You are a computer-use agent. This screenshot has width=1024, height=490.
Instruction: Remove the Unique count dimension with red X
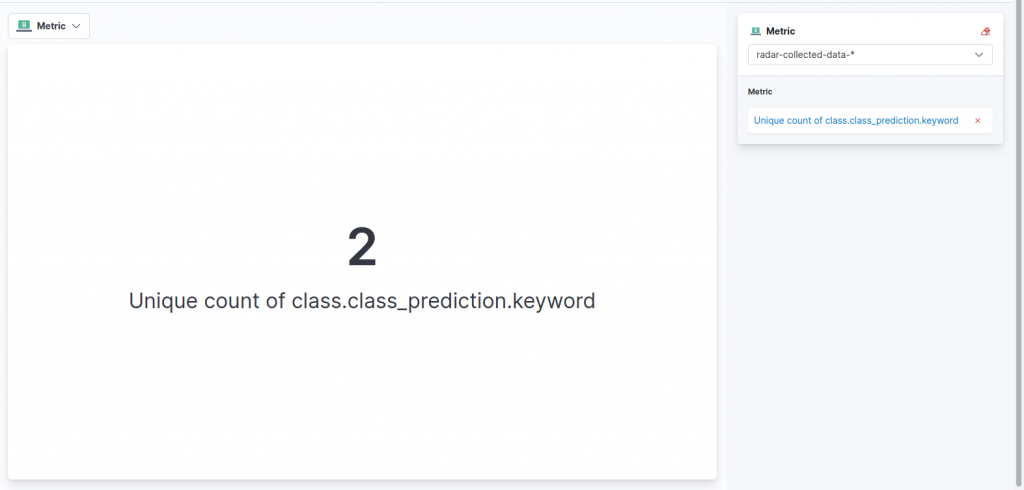pyautogui.click(x=977, y=120)
